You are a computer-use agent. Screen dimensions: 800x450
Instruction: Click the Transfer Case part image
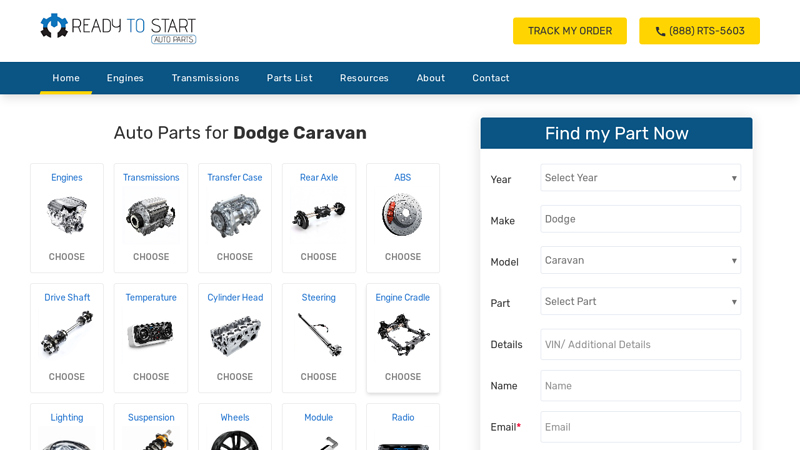point(235,215)
